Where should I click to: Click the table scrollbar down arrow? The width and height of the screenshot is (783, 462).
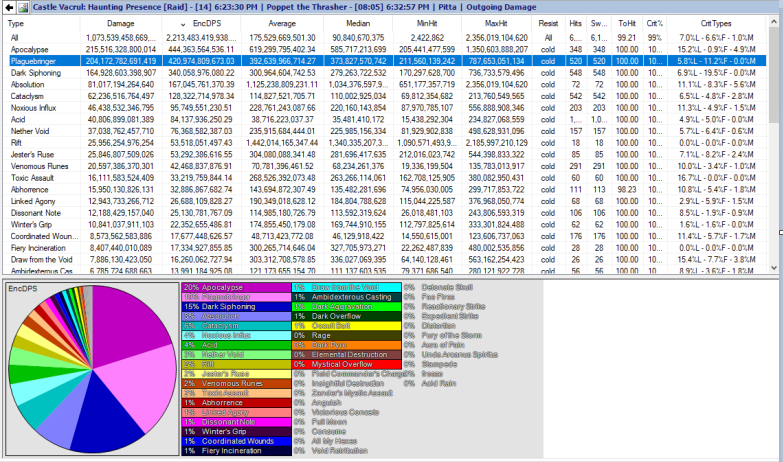tap(774, 268)
